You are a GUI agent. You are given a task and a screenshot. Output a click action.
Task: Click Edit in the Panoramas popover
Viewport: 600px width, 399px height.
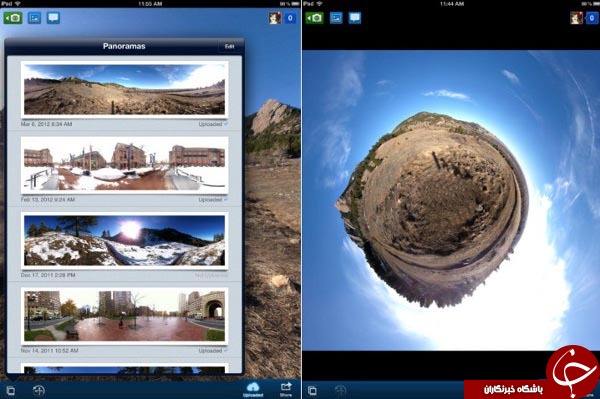pyautogui.click(x=229, y=46)
